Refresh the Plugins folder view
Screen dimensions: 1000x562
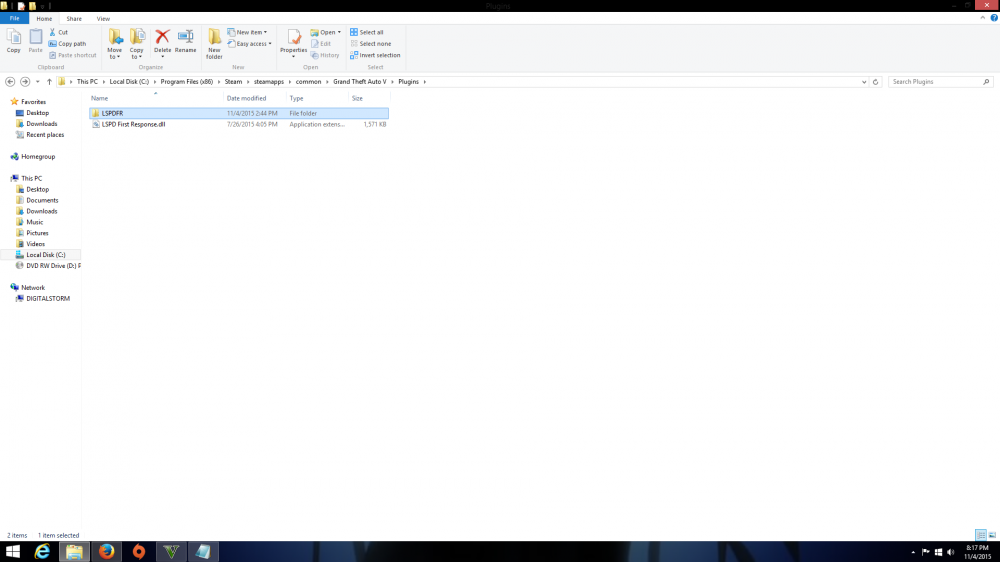click(876, 82)
